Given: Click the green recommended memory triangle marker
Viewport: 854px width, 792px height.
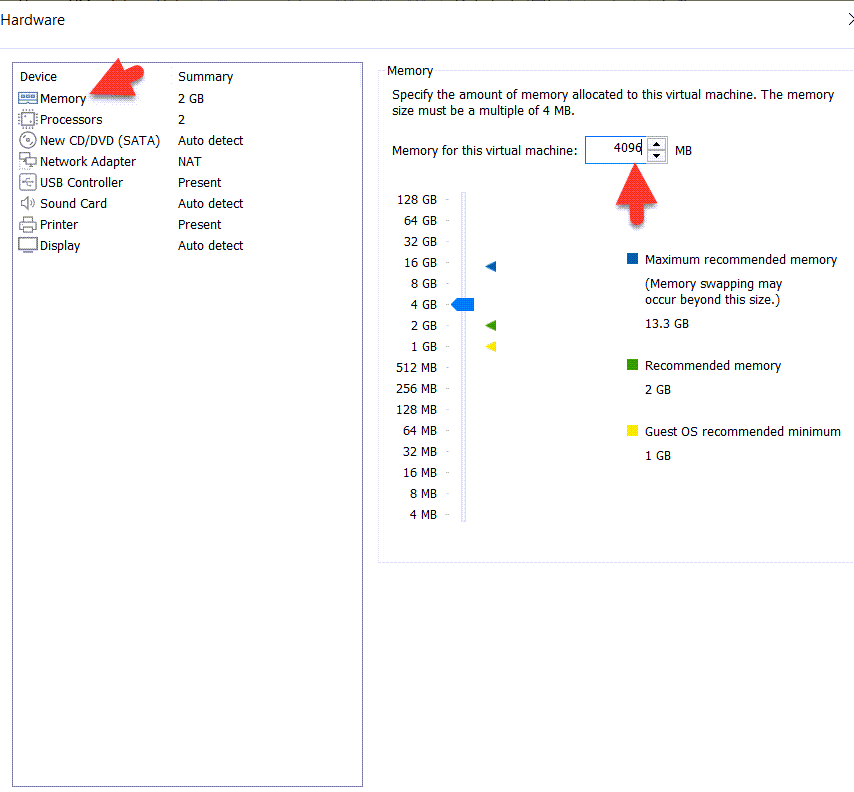Looking at the screenshot, I should (x=491, y=325).
